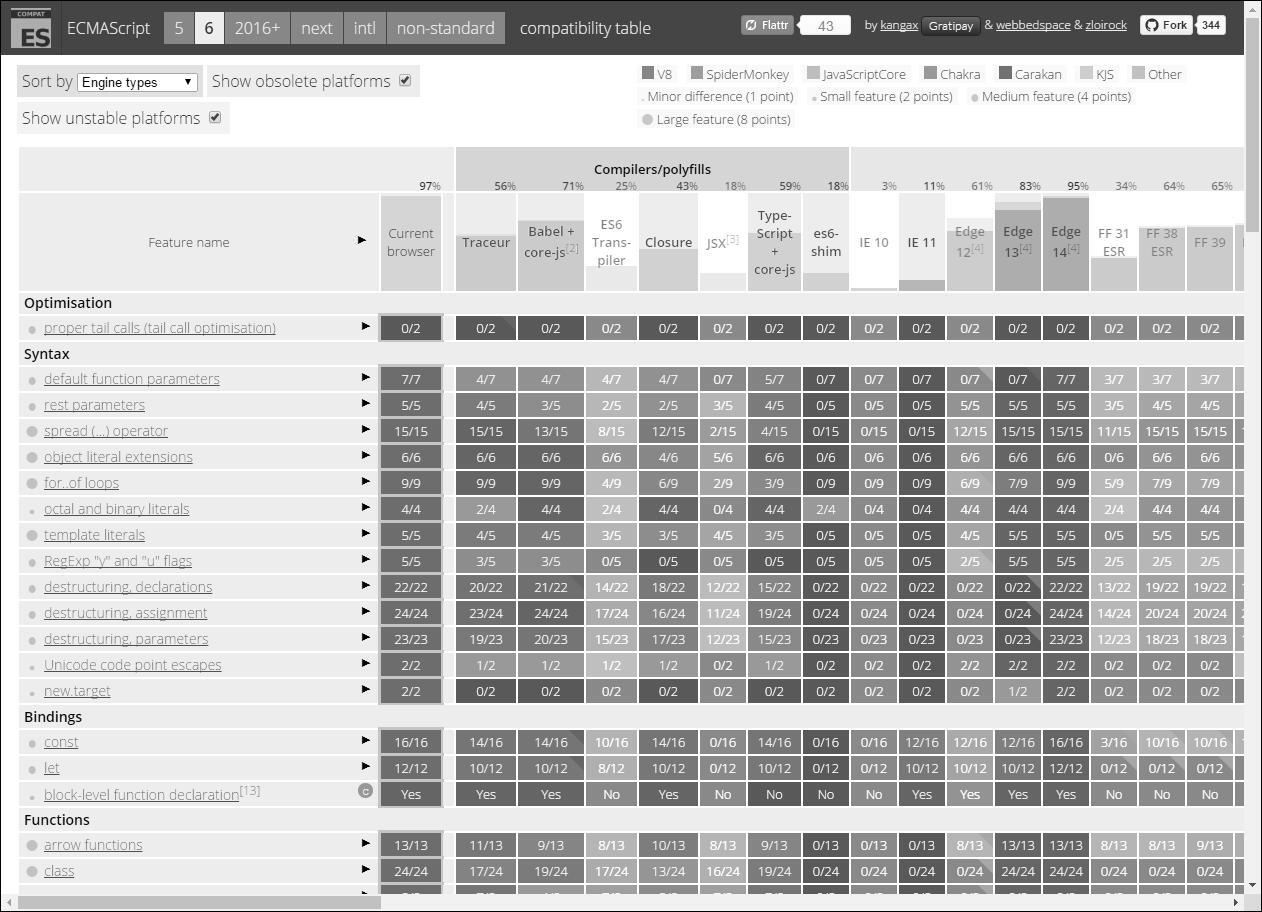This screenshot has height=912, width=1262.
Task: Expand template literals row arrow
Action: [x=366, y=533]
